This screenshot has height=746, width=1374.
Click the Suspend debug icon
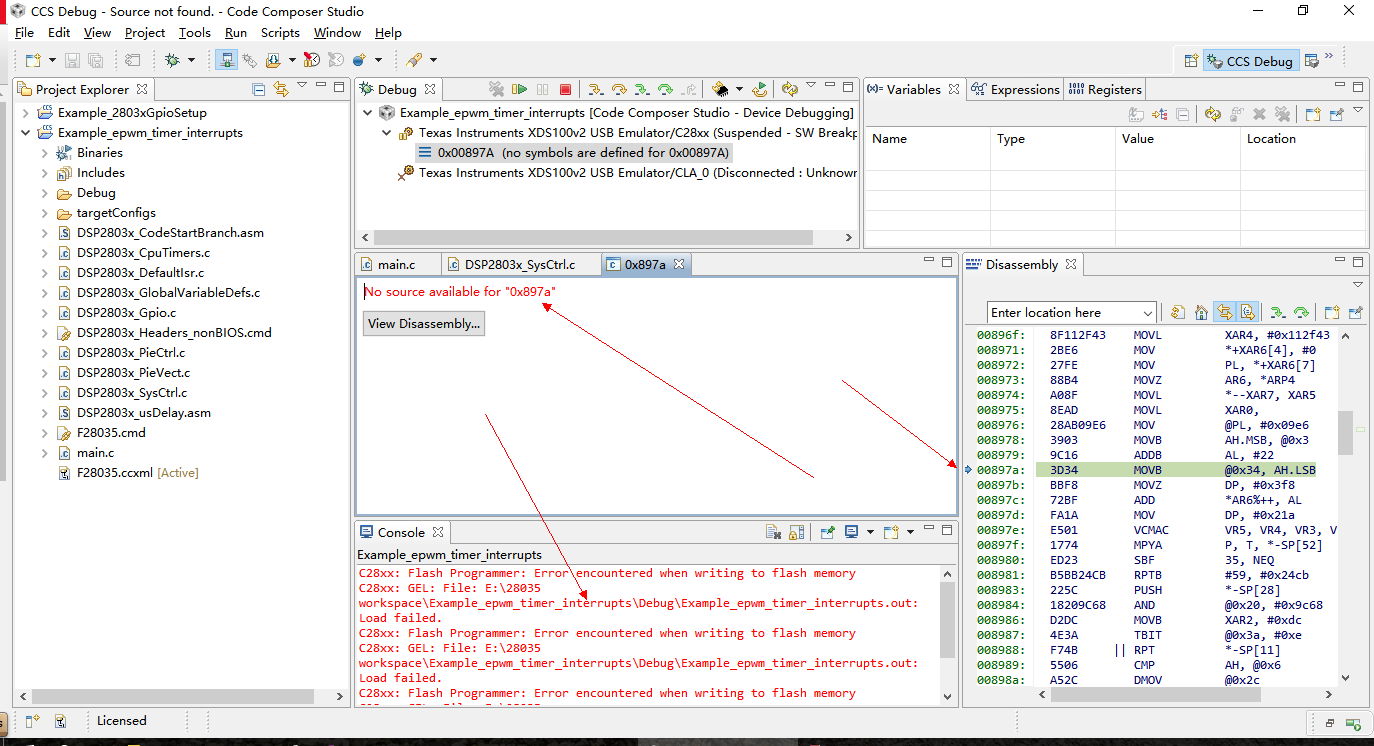coord(542,89)
